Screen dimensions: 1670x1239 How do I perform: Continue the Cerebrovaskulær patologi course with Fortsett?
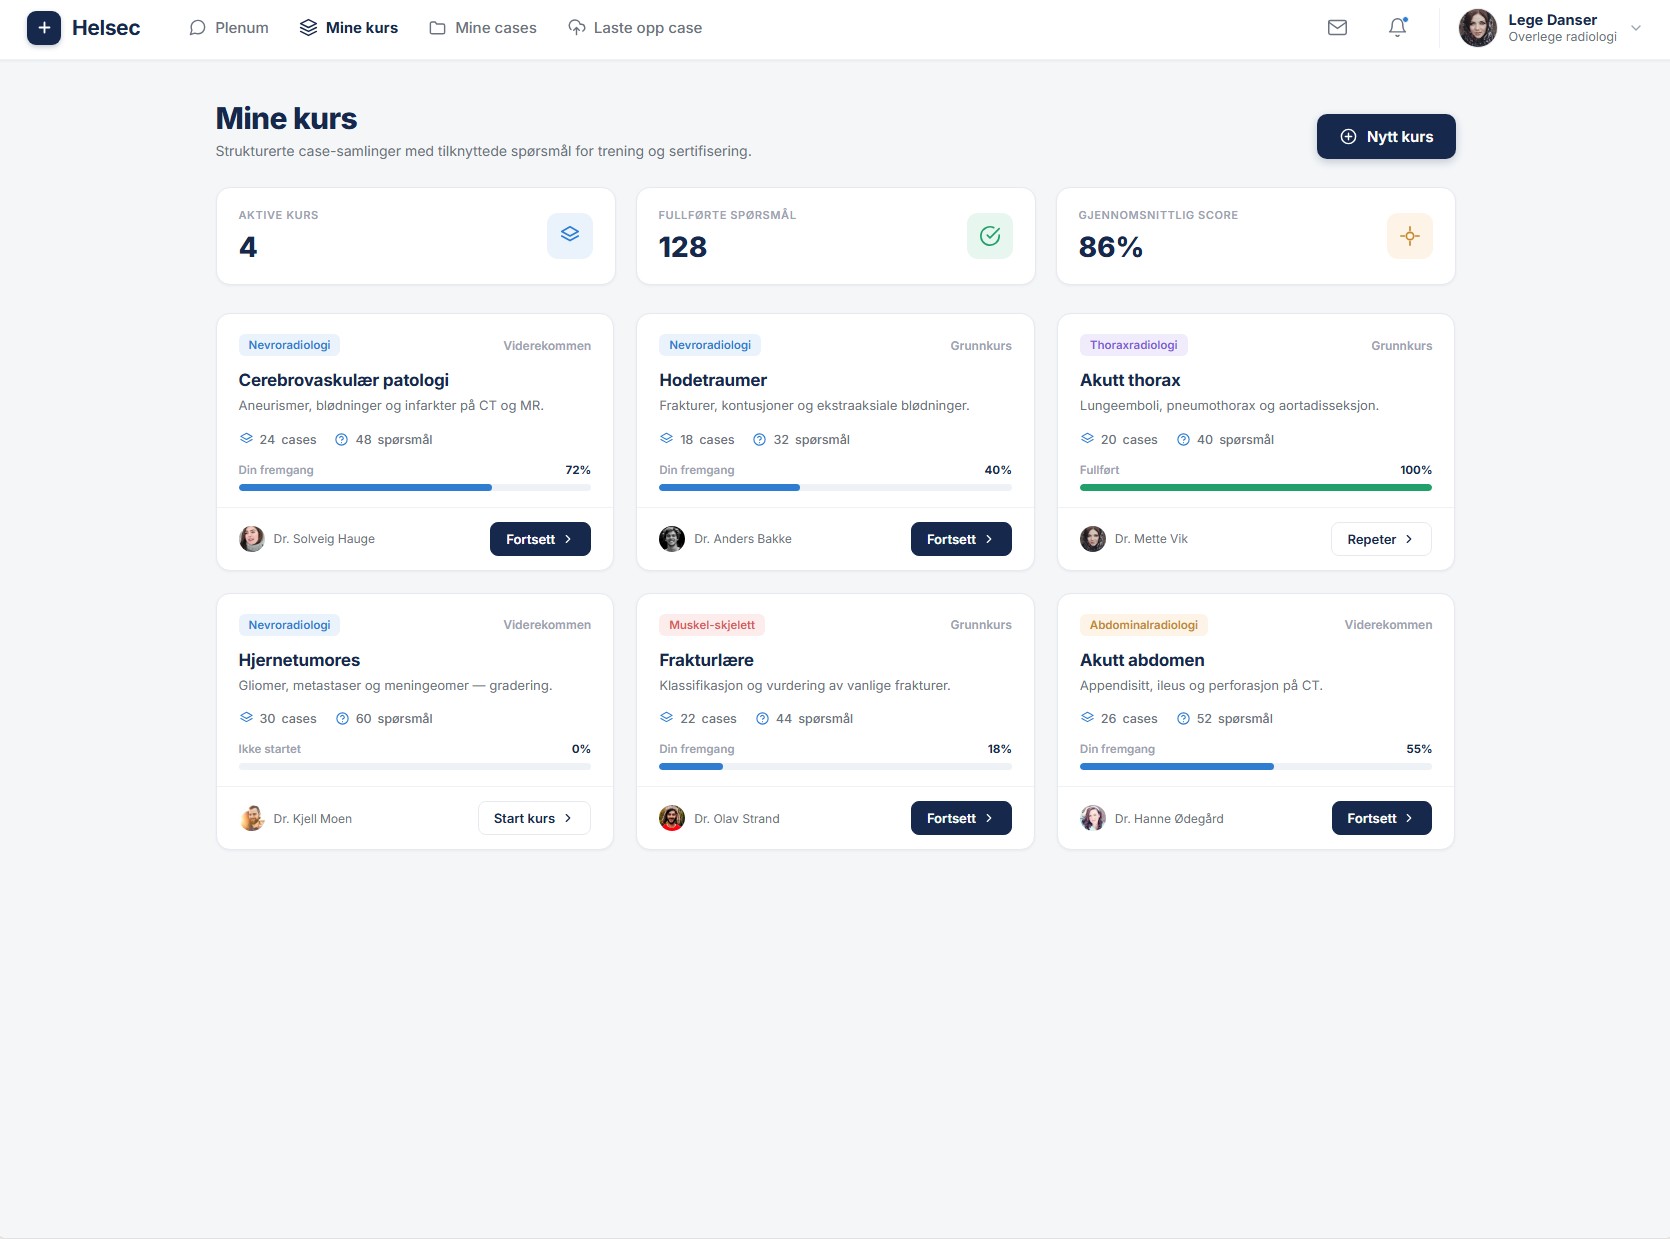(x=540, y=539)
